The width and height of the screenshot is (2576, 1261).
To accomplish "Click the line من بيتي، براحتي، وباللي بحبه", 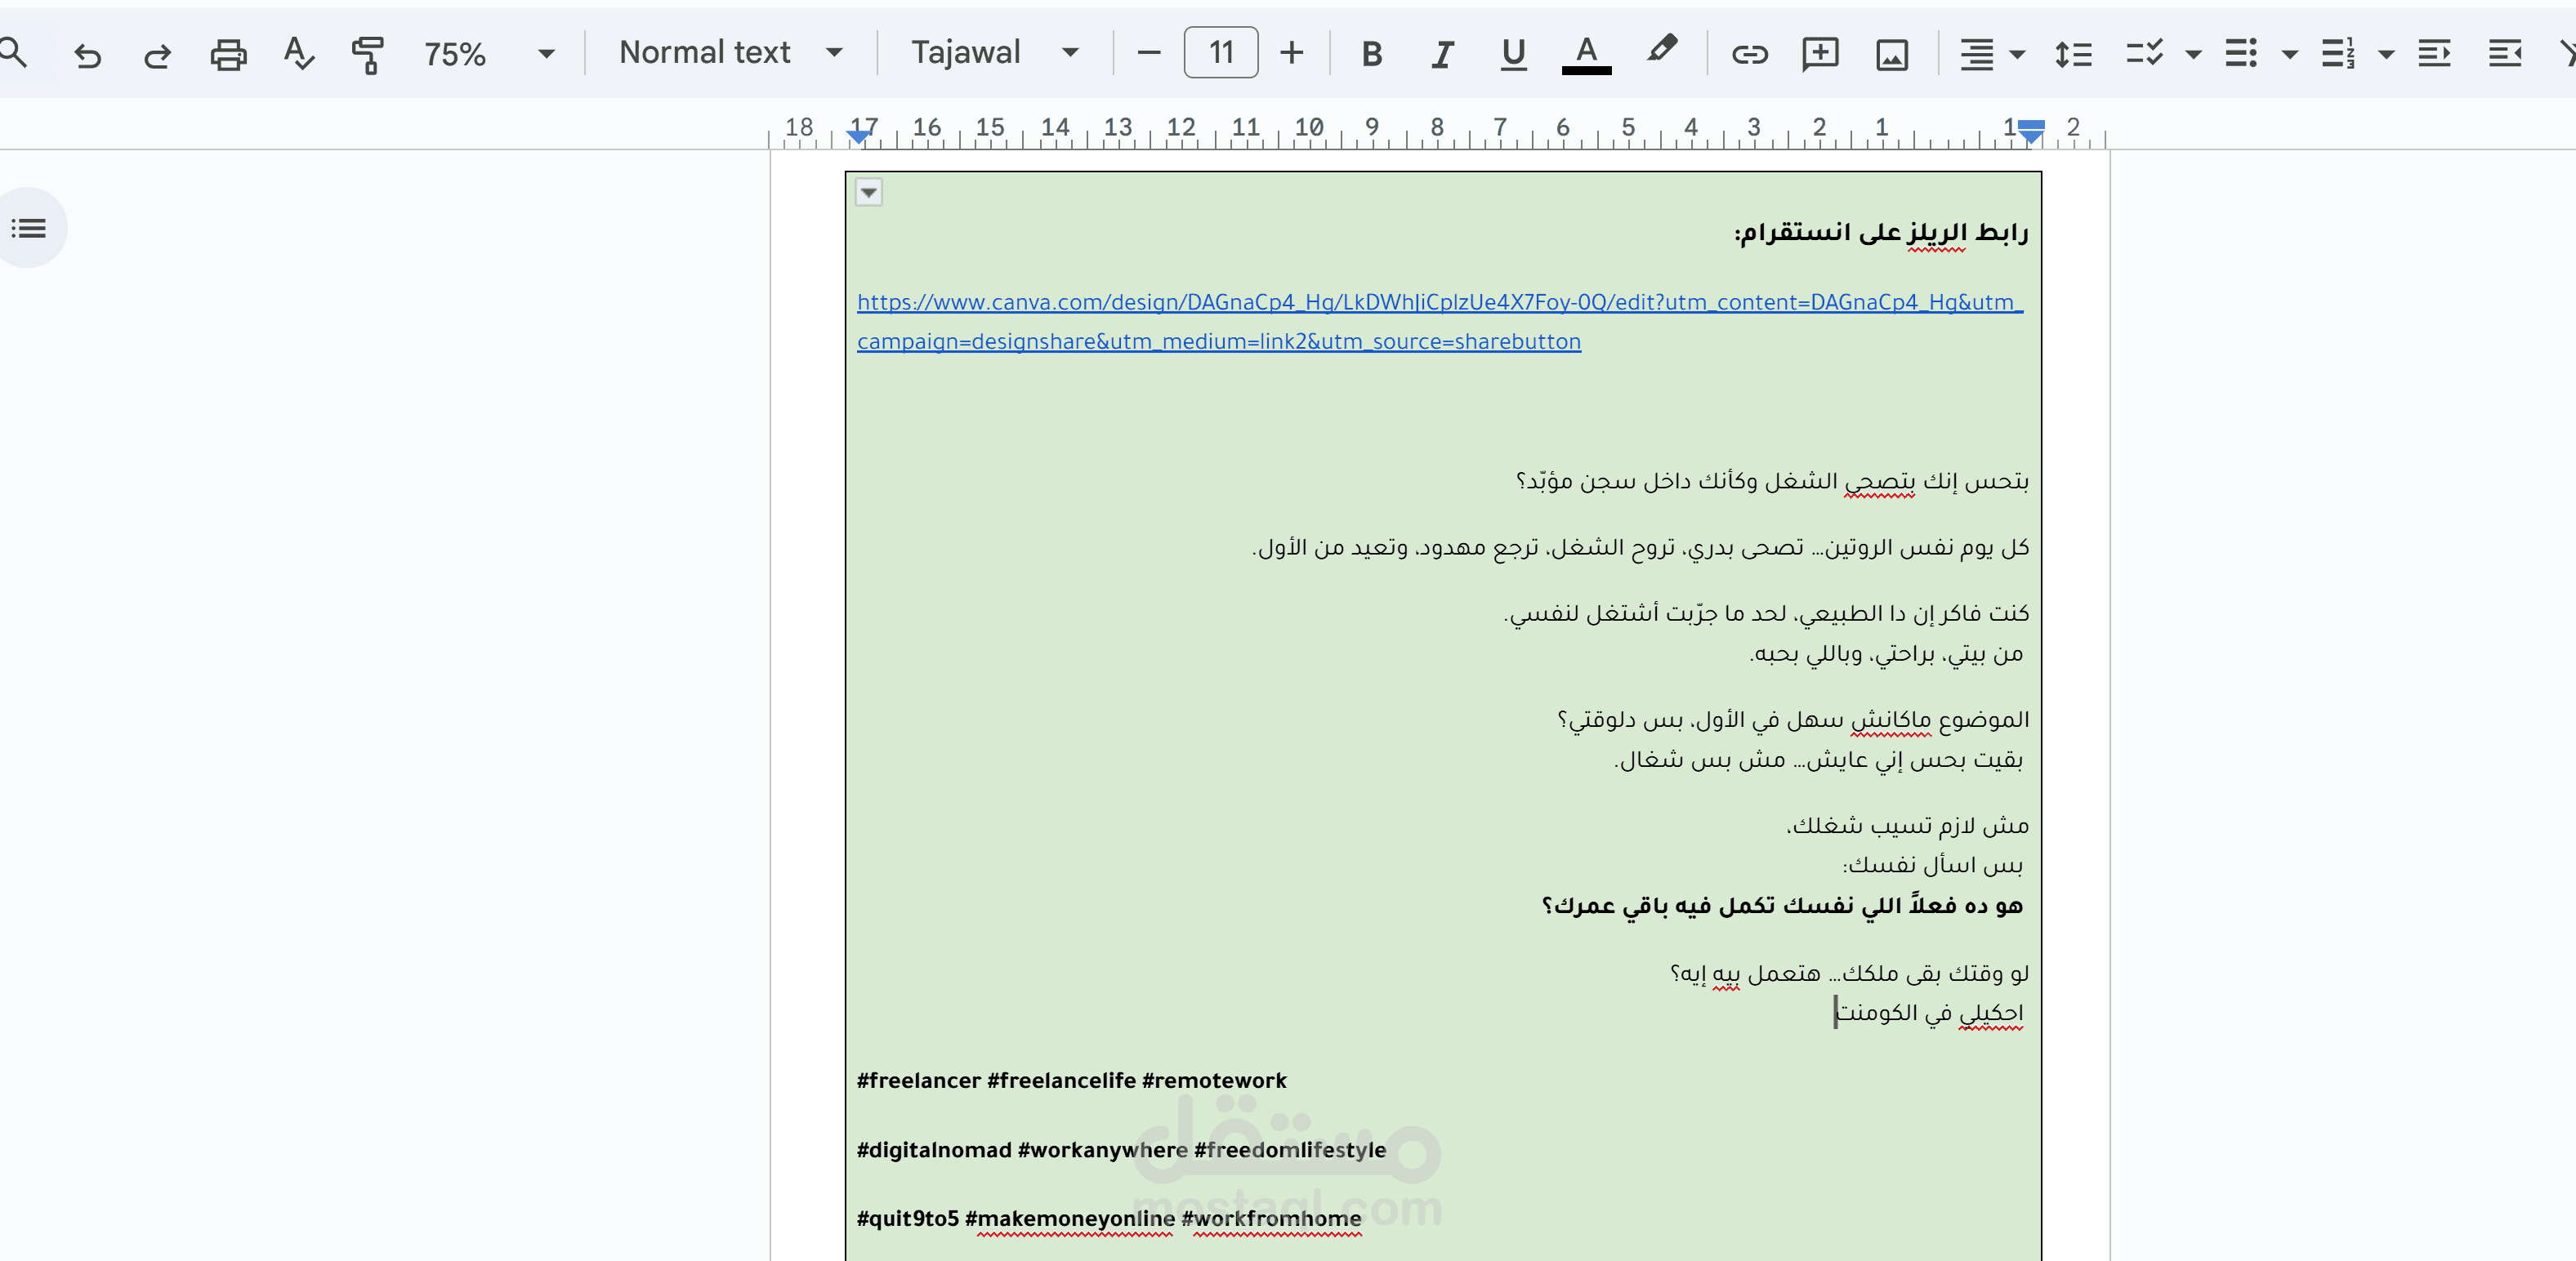I will pos(1886,653).
